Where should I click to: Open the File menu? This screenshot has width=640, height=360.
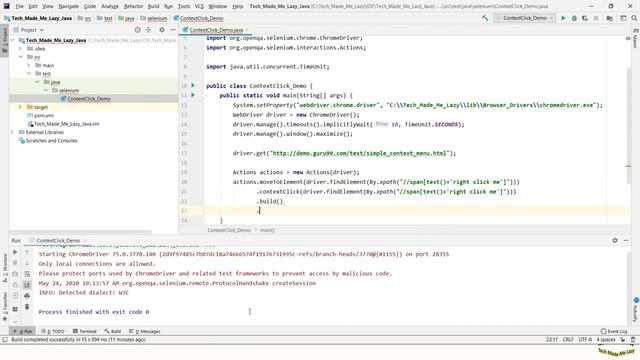20,6
